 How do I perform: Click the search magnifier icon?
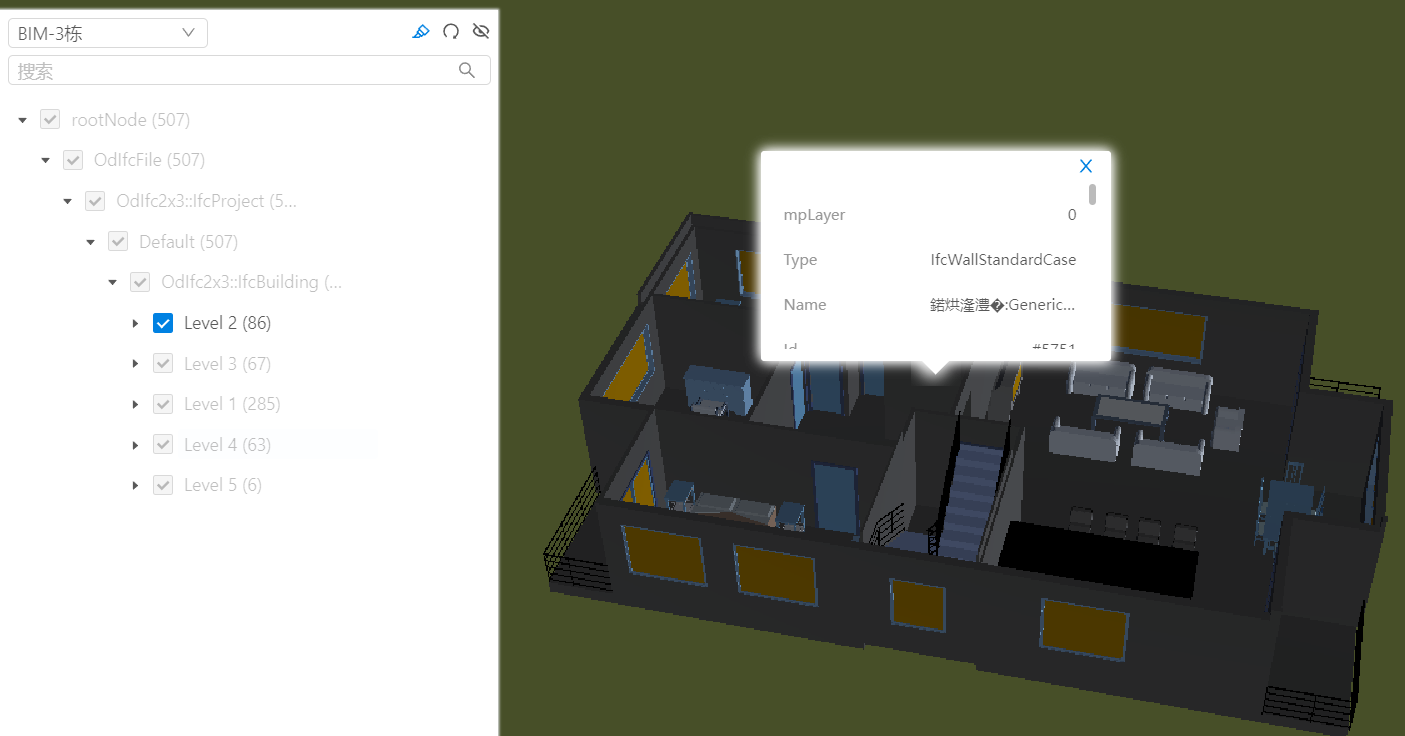click(467, 70)
